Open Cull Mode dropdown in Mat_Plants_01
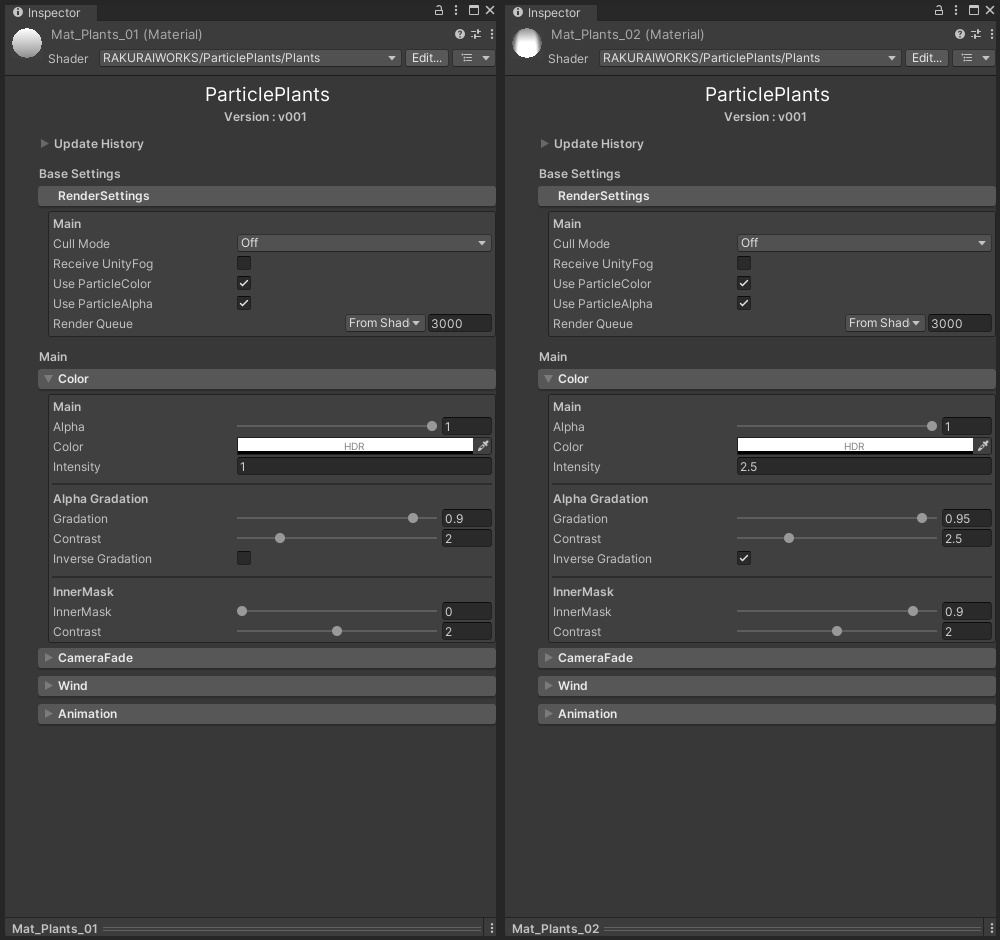1000x940 pixels. [364, 243]
